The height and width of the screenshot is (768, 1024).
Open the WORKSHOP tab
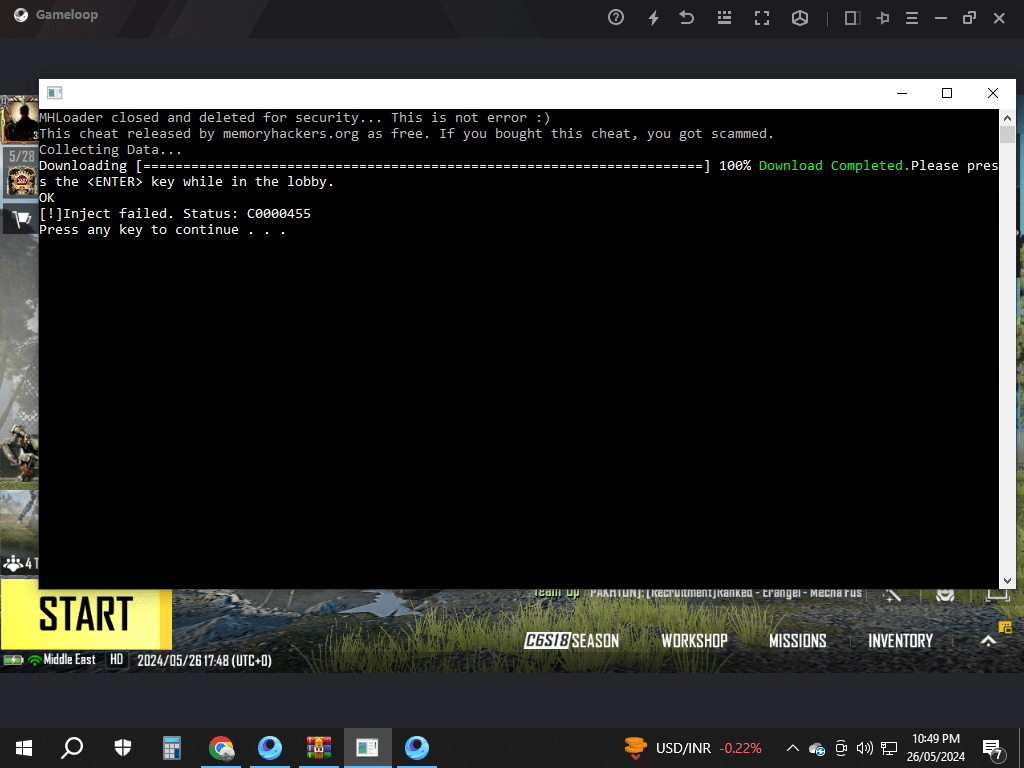[x=694, y=641]
